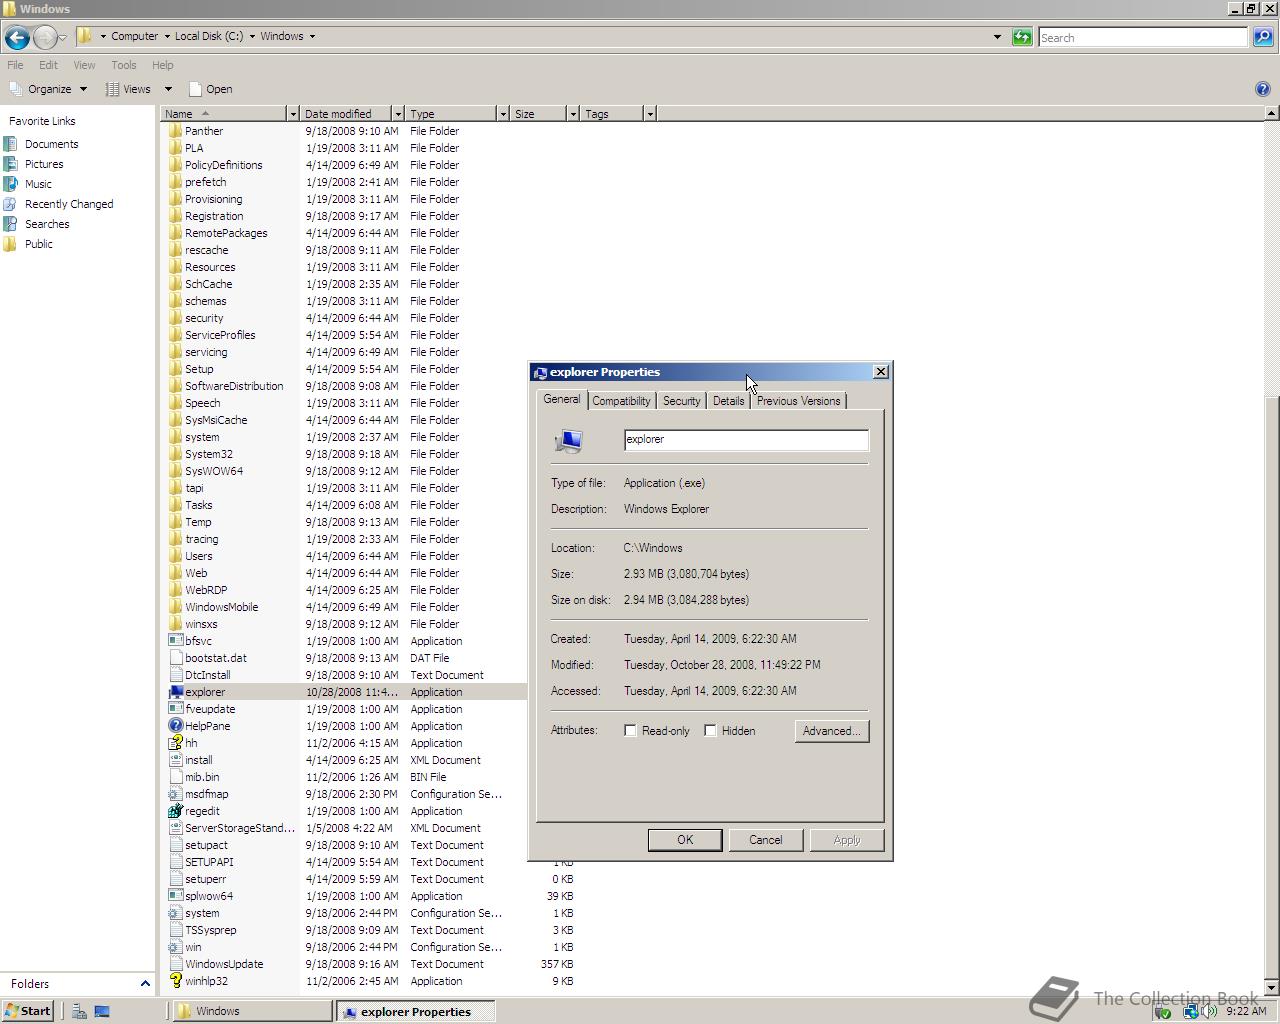Select the regedit application icon
This screenshot has width=1280, height=1024.
[x=176, y=811]
